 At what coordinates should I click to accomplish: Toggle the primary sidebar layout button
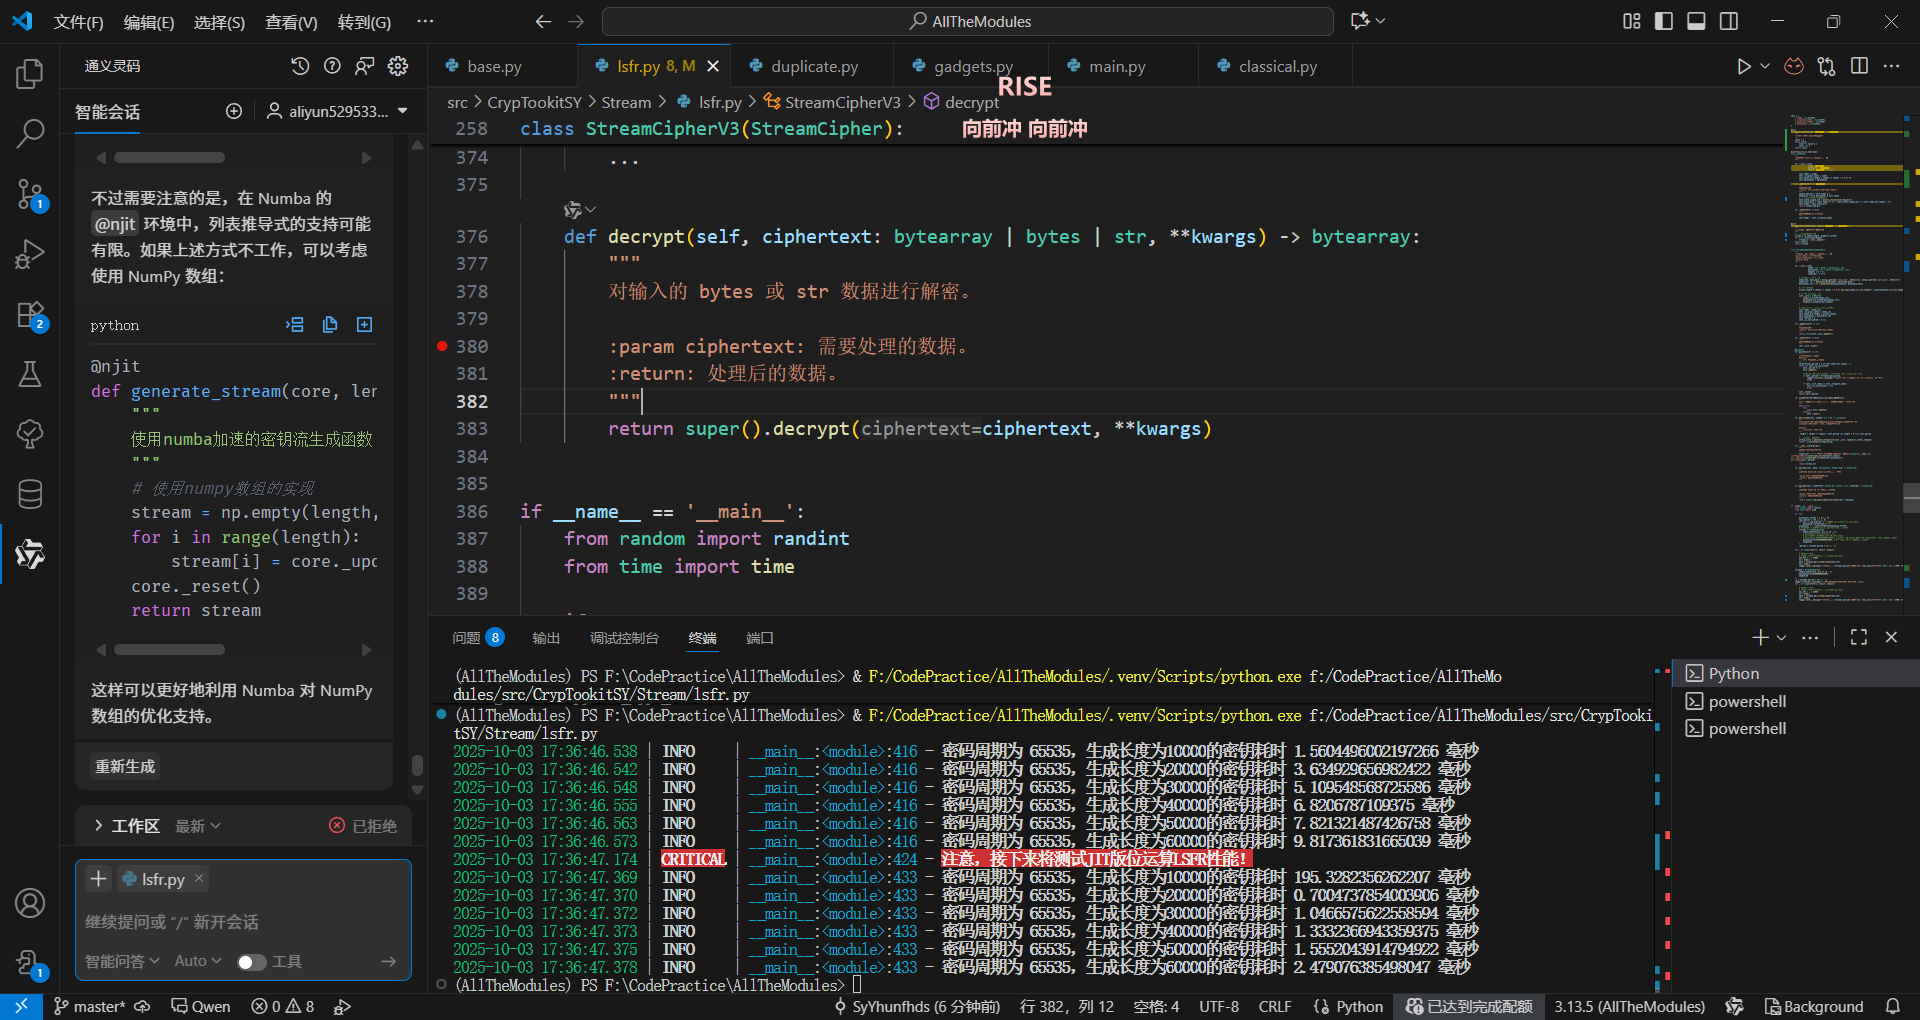1664,21
